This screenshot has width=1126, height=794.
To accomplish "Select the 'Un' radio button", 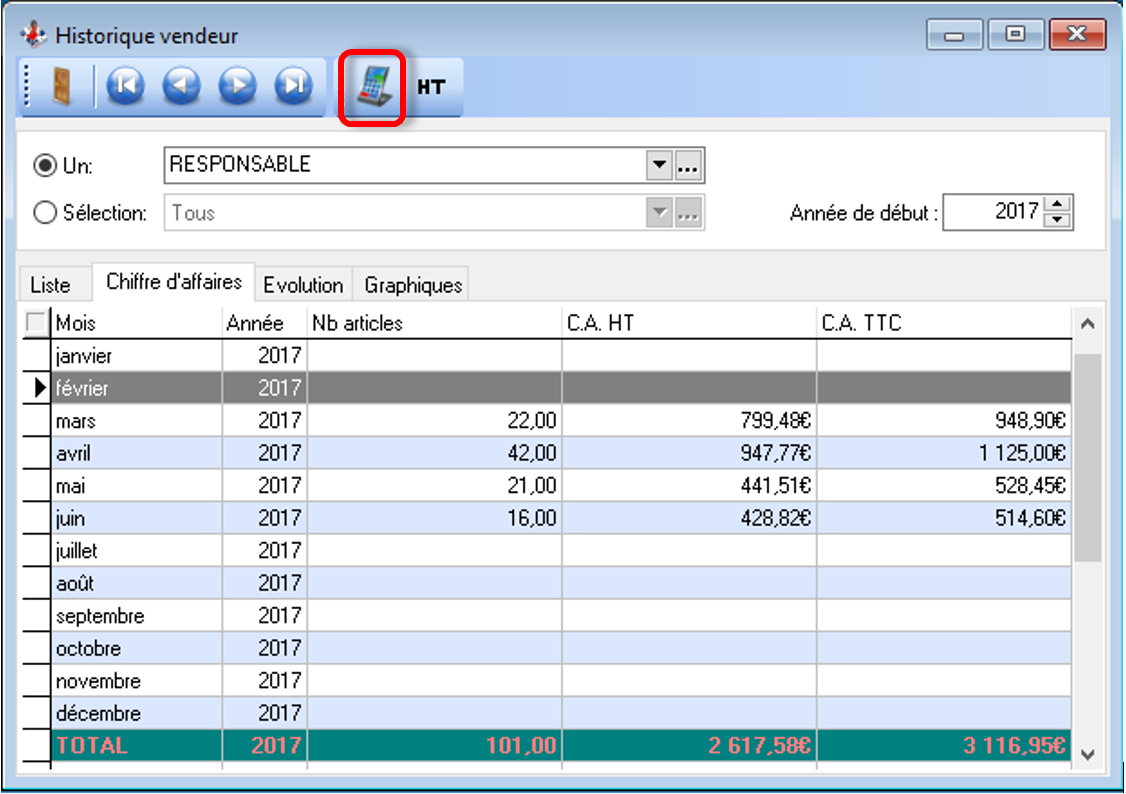I will coord(45,166).
